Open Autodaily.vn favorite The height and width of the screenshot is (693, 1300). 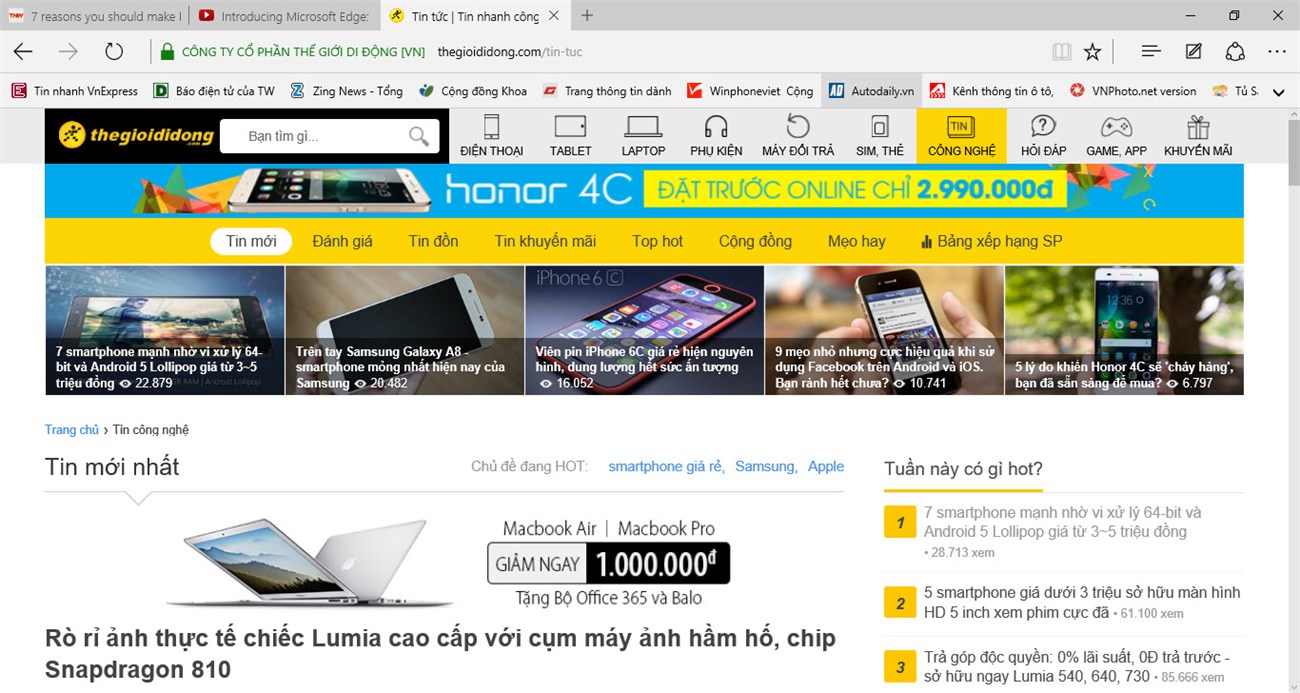coord(871,91)
